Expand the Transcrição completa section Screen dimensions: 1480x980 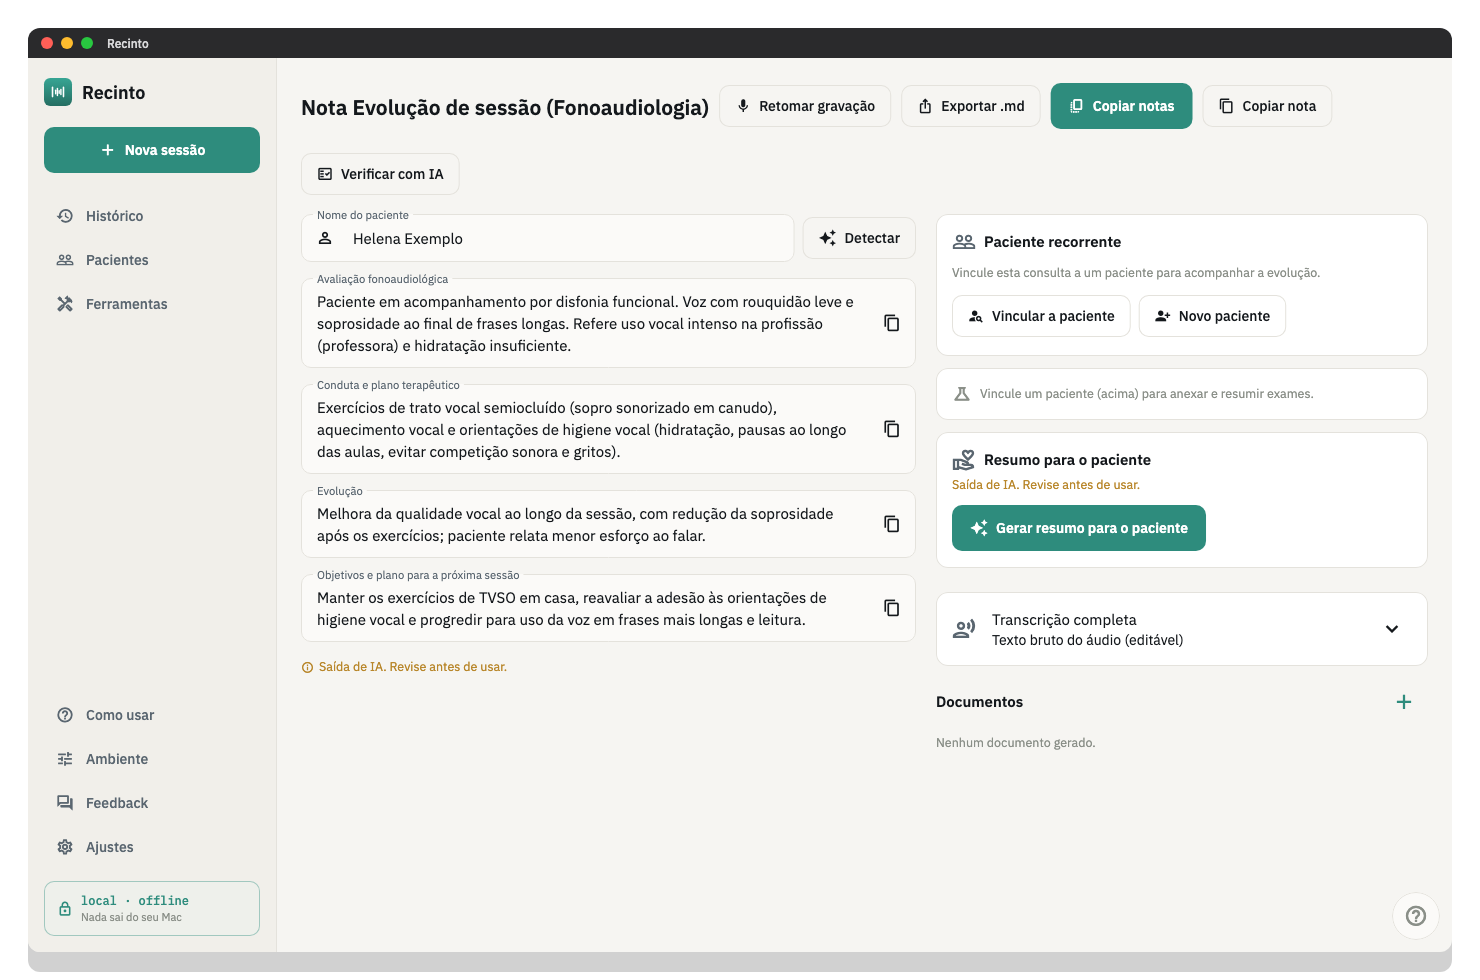[1181, 629]
